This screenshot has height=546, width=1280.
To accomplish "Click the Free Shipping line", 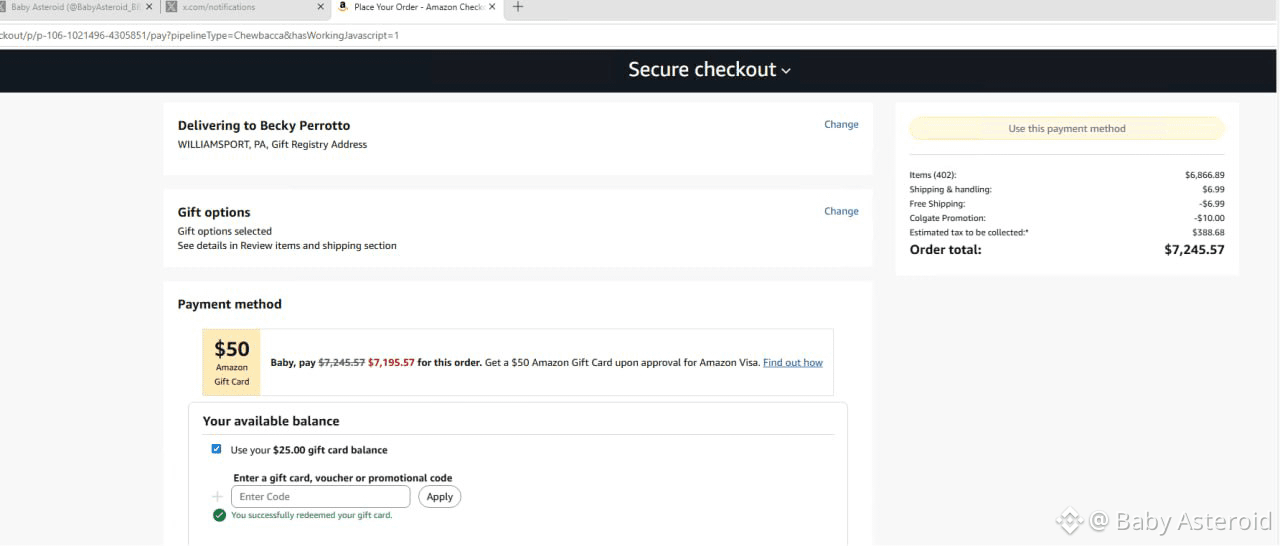I will click(1066, 204).
